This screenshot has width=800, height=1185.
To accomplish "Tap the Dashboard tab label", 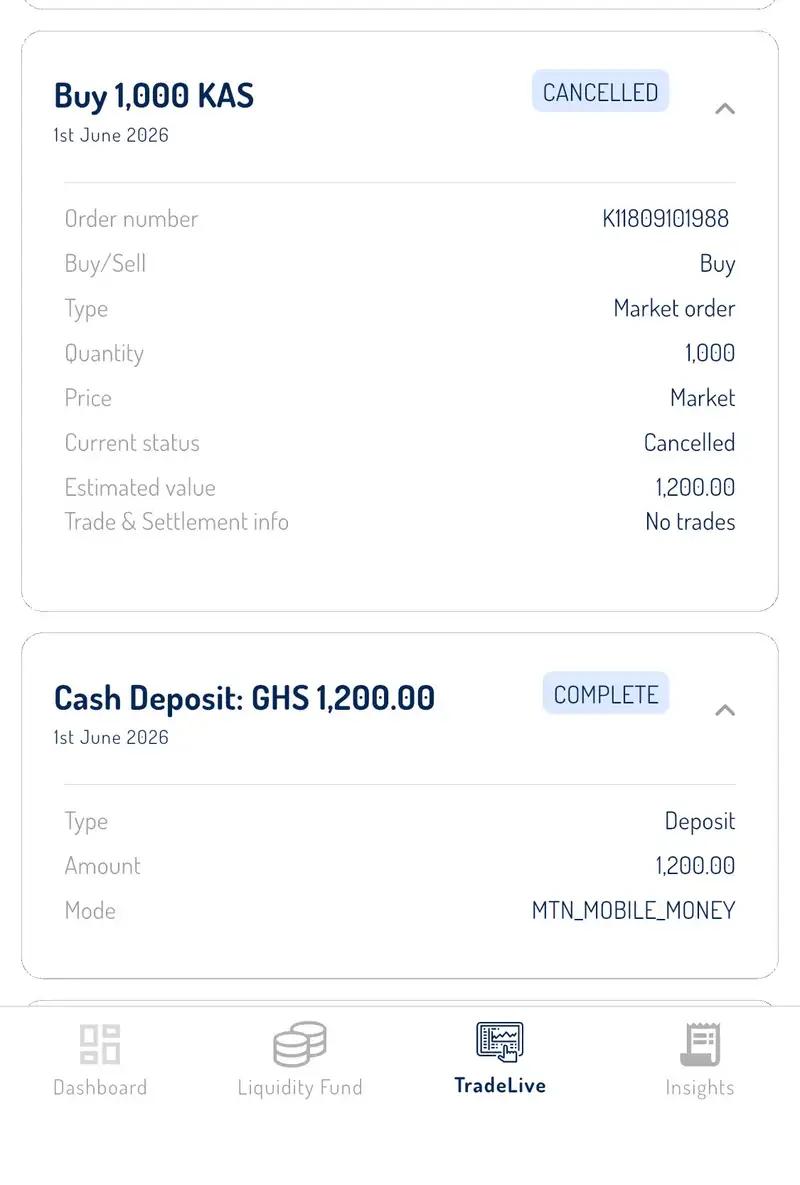I will tap(100, 1088).
